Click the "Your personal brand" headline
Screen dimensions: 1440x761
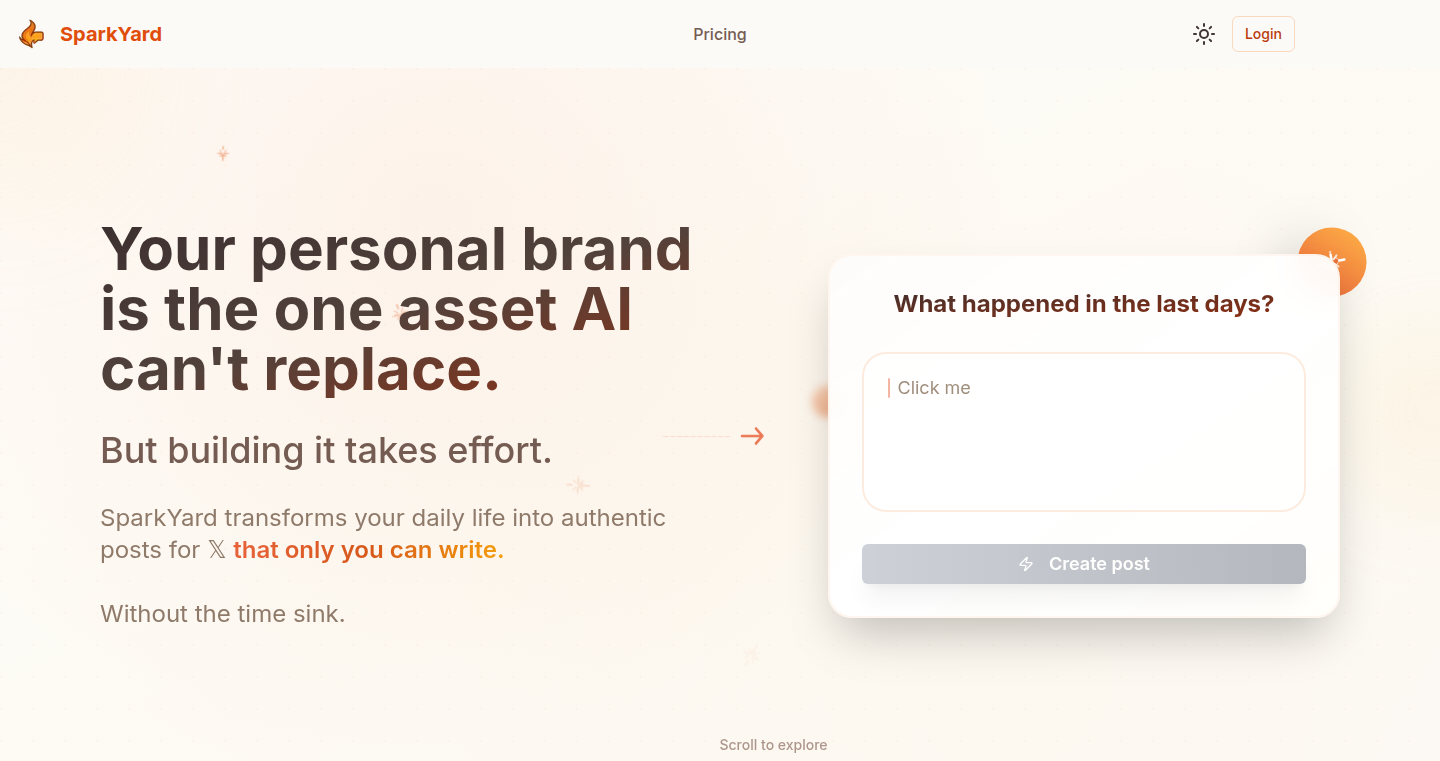coord(396,249)
